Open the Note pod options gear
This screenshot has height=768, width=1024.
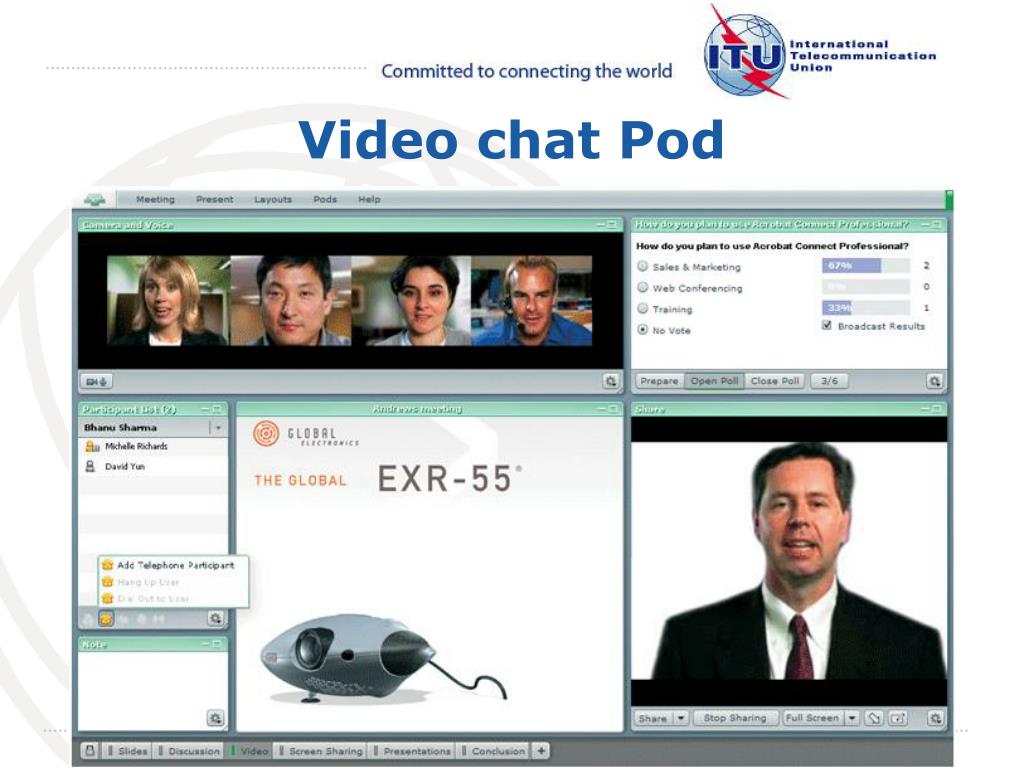click(216, 718)
